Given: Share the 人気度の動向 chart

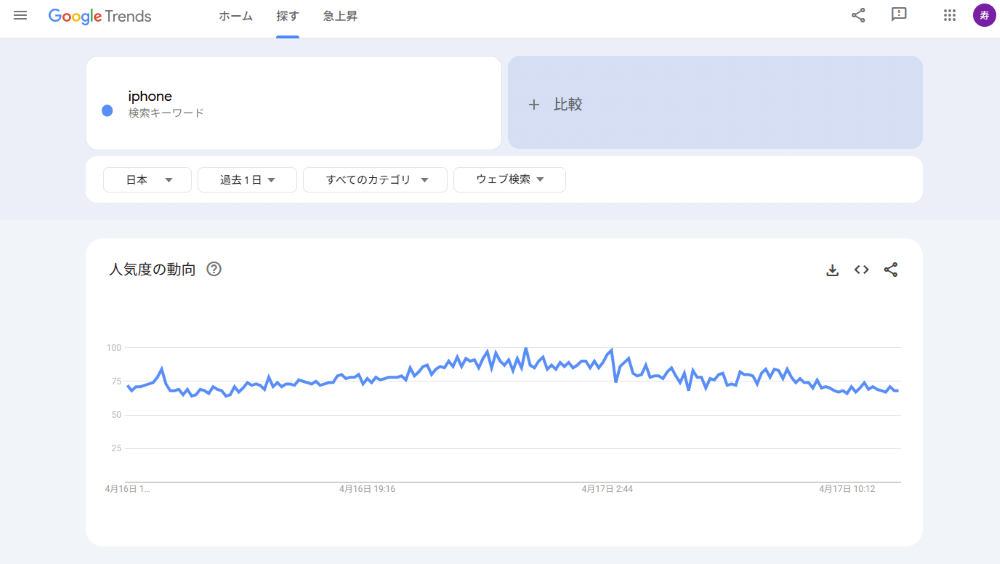Looking at the screenshot, I should (891, 270).
